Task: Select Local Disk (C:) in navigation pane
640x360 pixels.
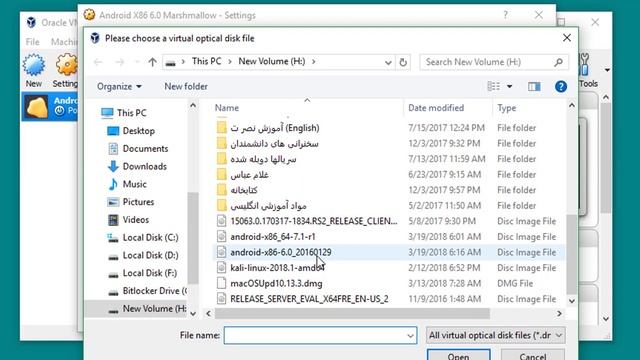Action: [x=143, y=238]
